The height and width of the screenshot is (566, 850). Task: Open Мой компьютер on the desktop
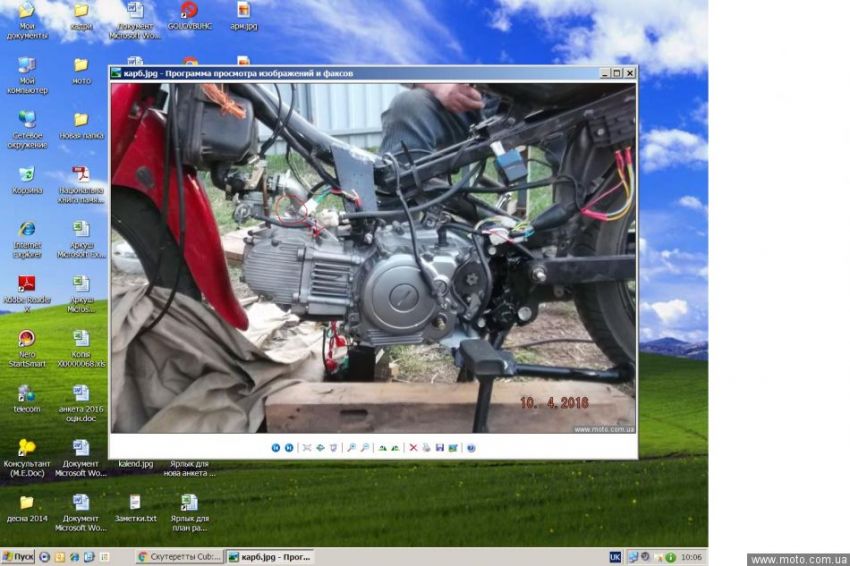[x=27, y=75]
